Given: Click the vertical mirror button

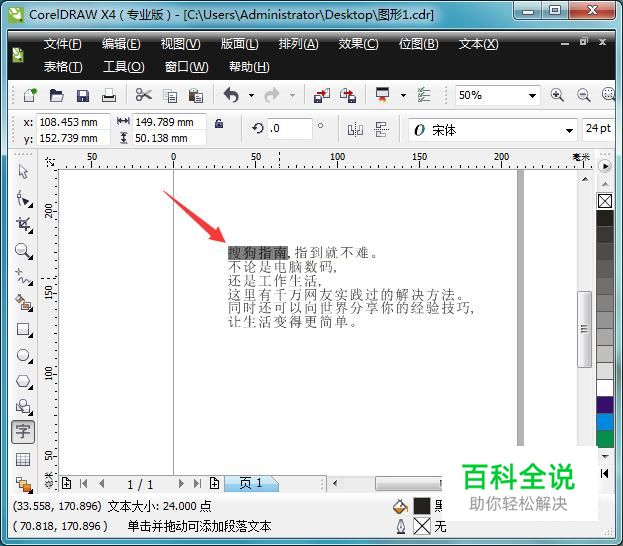Looking at the screenshot, I should tap(381, 130).
